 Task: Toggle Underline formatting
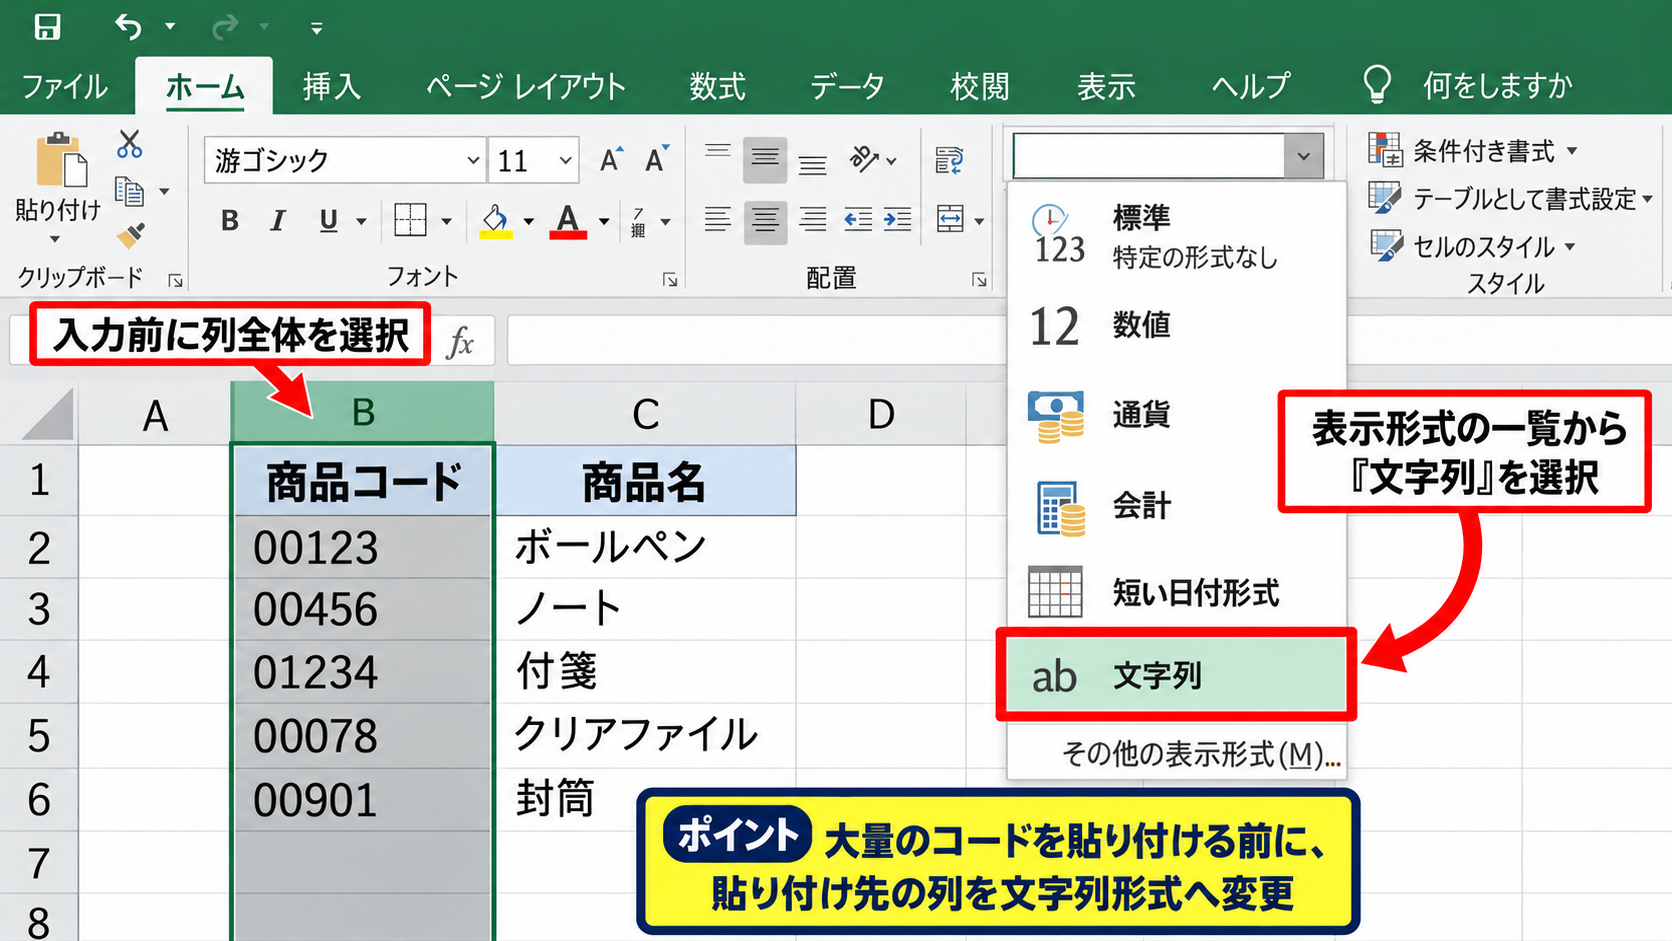coord(328,220)
